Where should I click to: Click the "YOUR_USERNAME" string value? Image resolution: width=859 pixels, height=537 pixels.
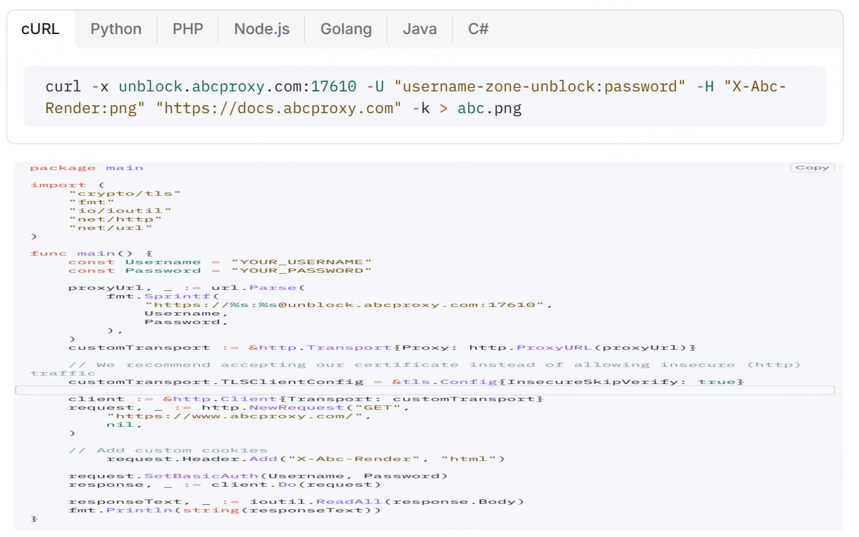point(301,262)
